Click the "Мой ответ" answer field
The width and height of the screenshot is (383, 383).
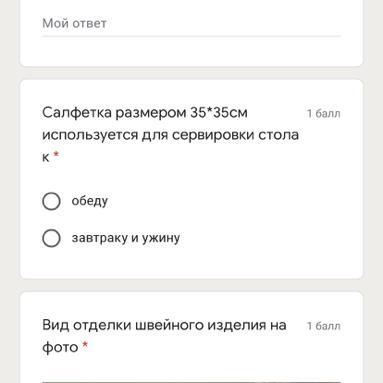[191, 24]
